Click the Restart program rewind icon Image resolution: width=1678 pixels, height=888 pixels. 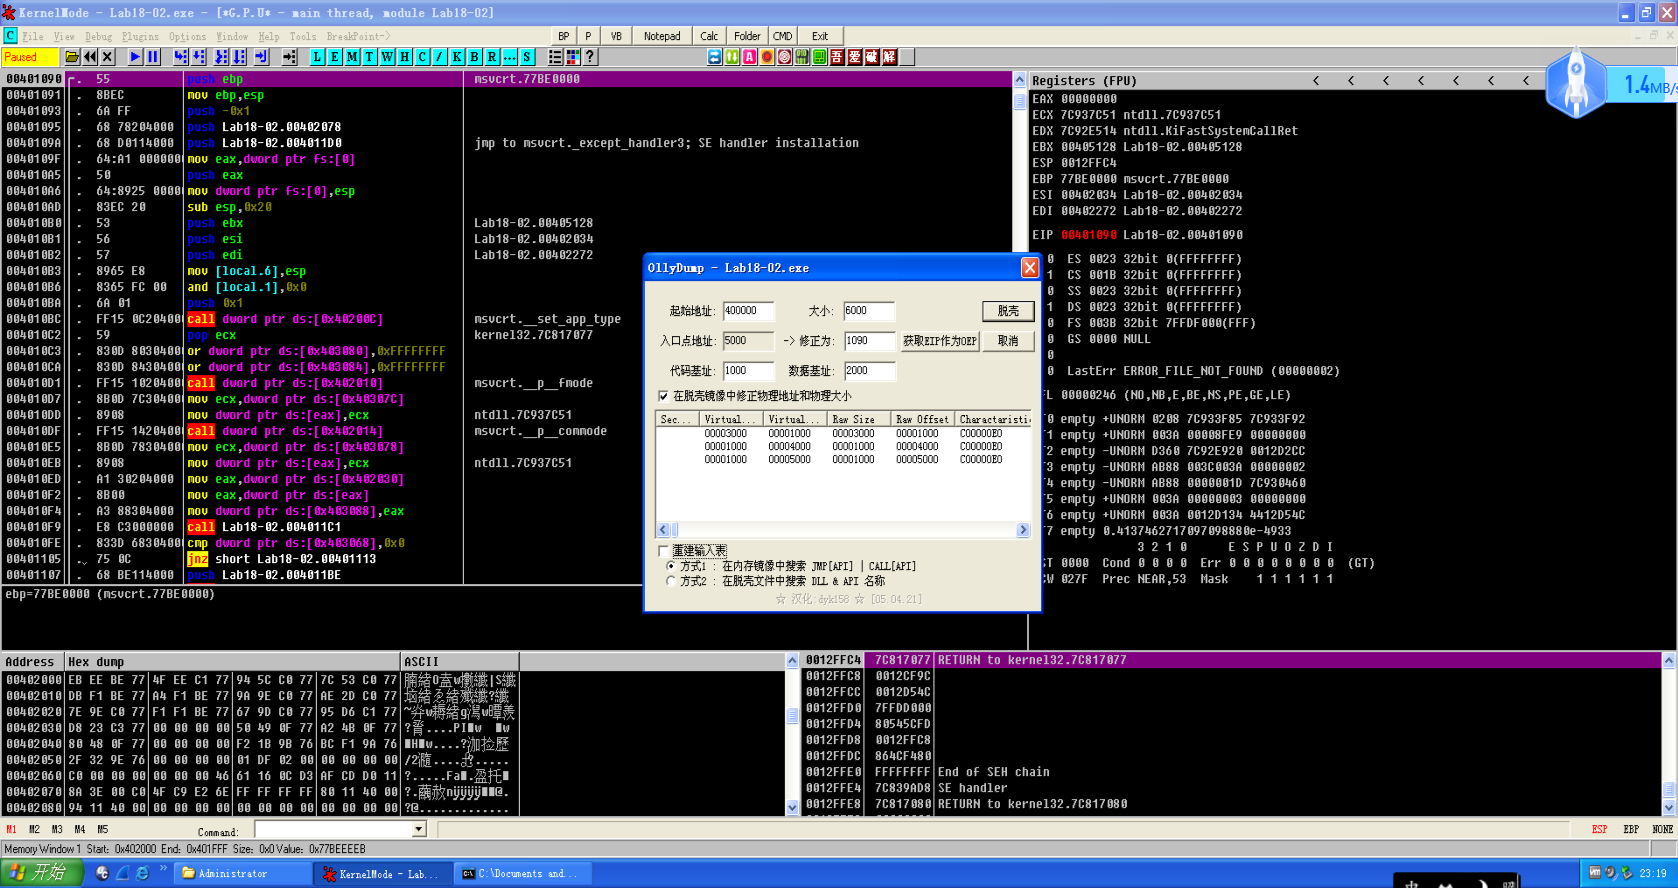point(90,57)
